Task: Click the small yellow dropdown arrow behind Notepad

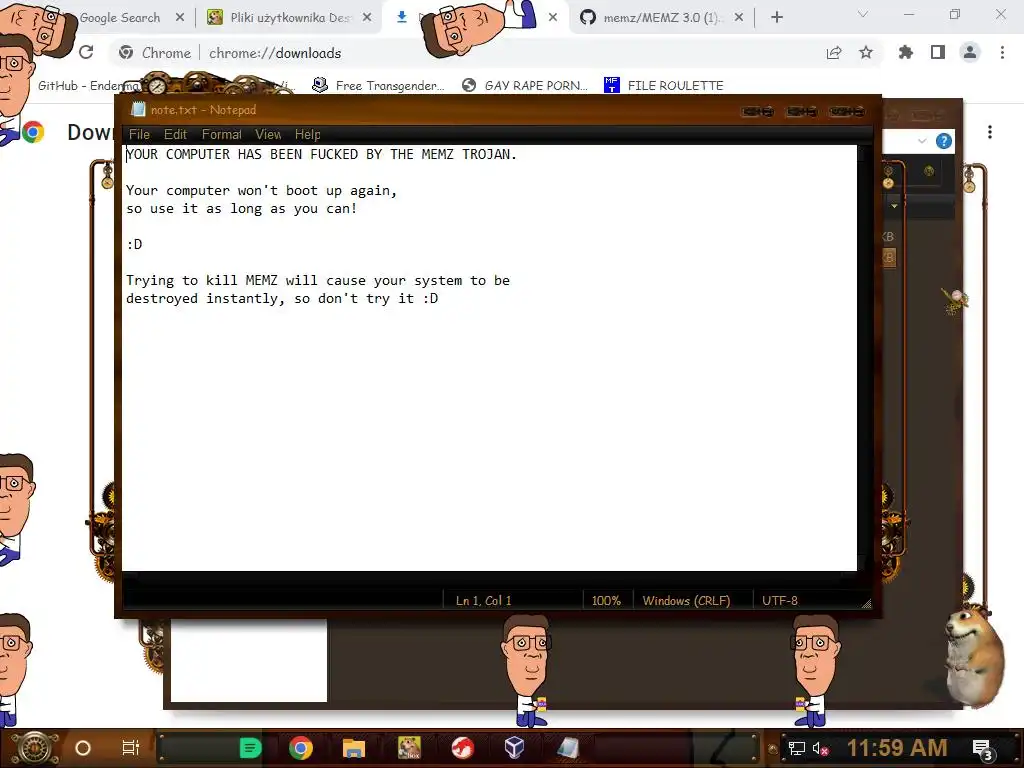Action: pos(894,206)
